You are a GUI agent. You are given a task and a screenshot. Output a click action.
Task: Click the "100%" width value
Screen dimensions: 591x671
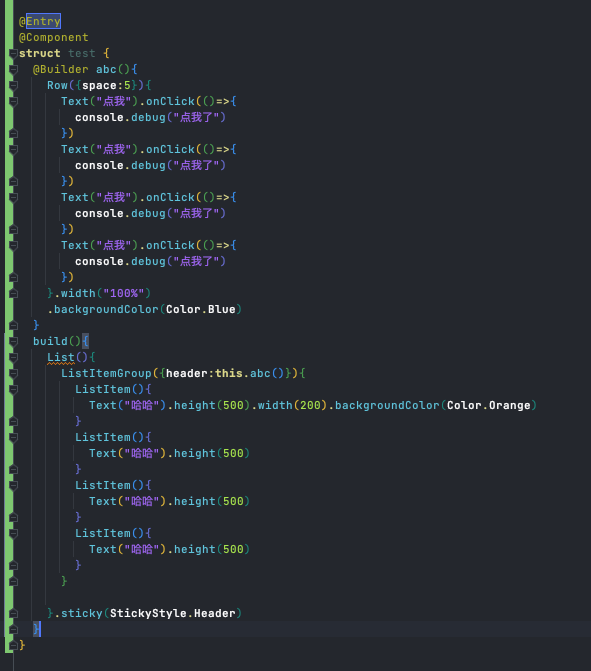124,294
